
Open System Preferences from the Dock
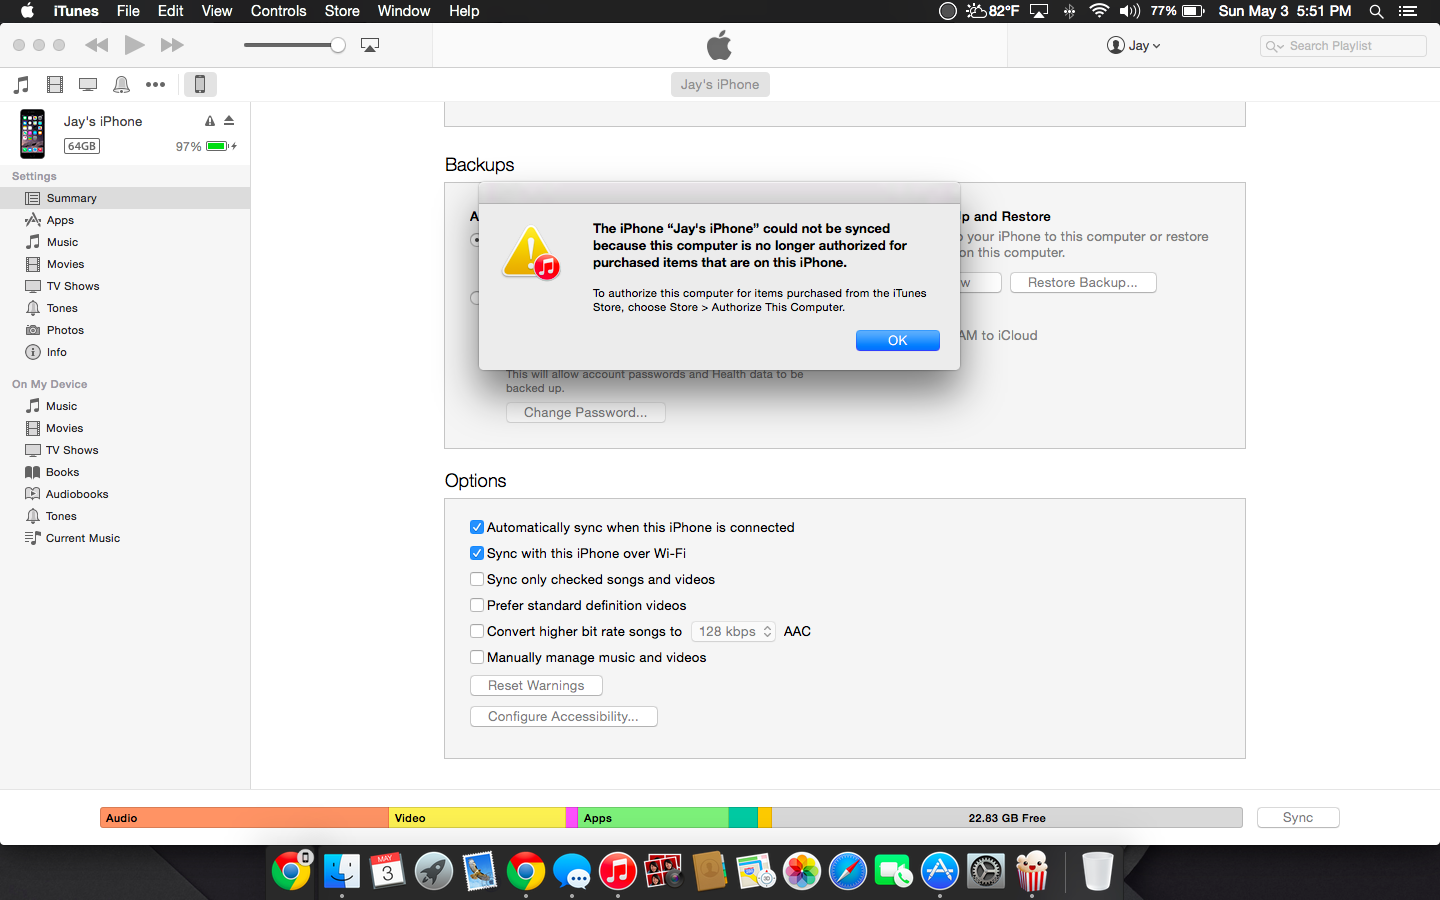tap(985, 871)
